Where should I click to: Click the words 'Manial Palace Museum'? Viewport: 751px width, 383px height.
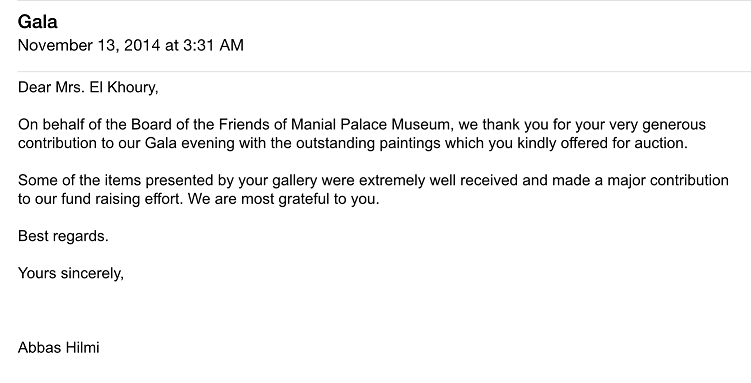tap(371, 124)
